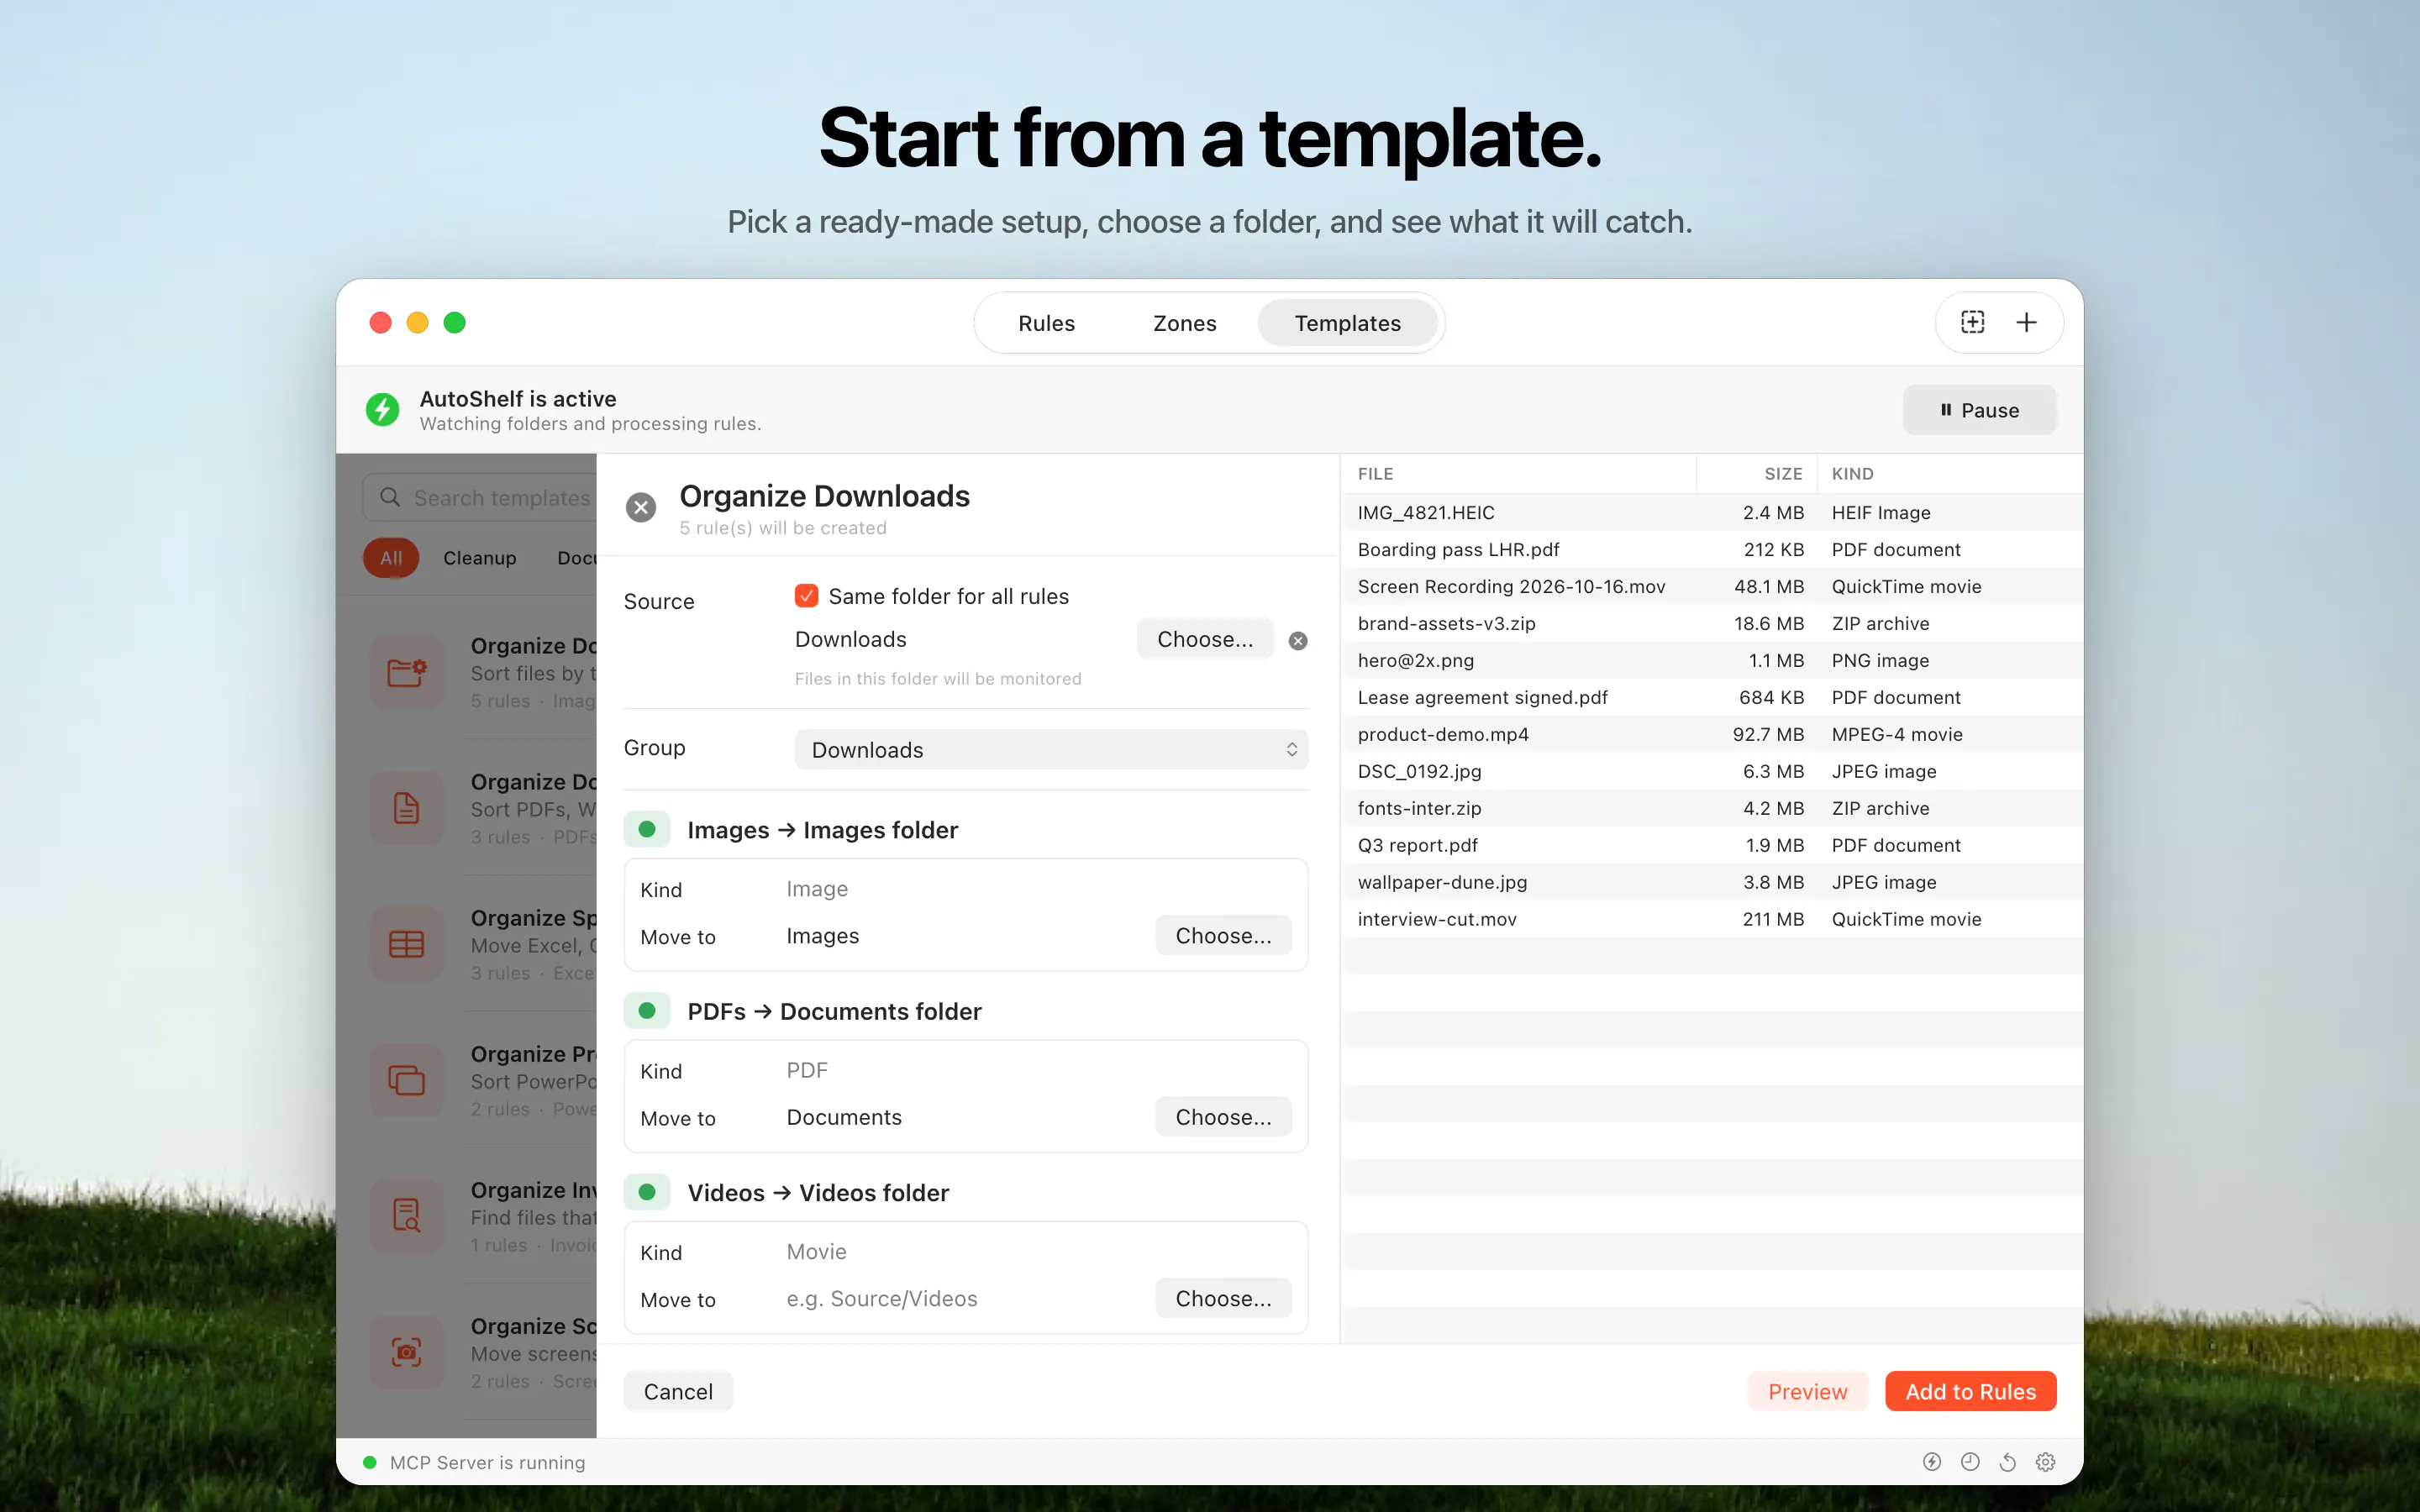The height and width of the screenshot is (1512, 2420).
Task: Click Choose… for the Images destination
Action: tap(1223, 935)
